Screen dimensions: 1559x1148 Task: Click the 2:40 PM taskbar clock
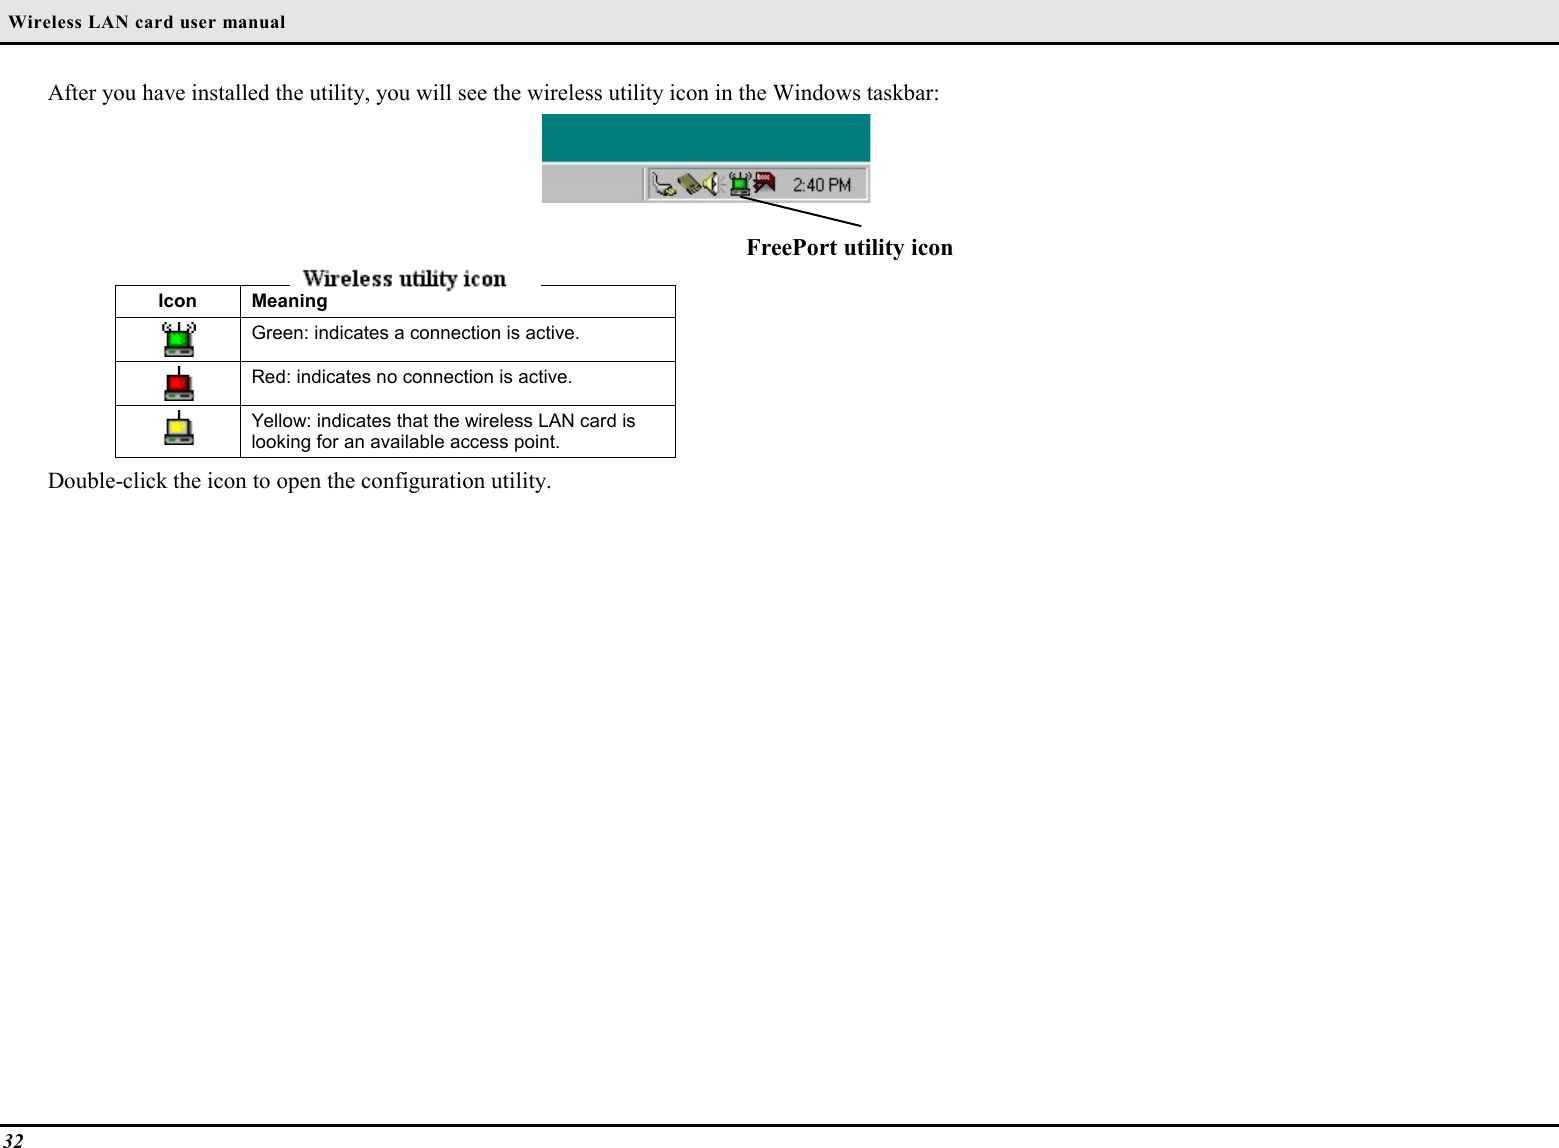[x=822, y=185]
